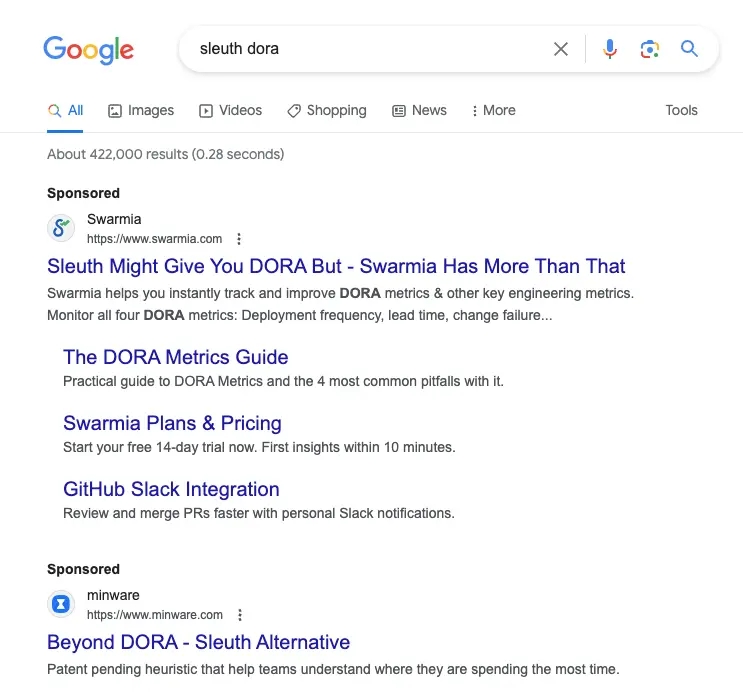Visit The DORA Metrics Guide link

click(x=175, y=358)
